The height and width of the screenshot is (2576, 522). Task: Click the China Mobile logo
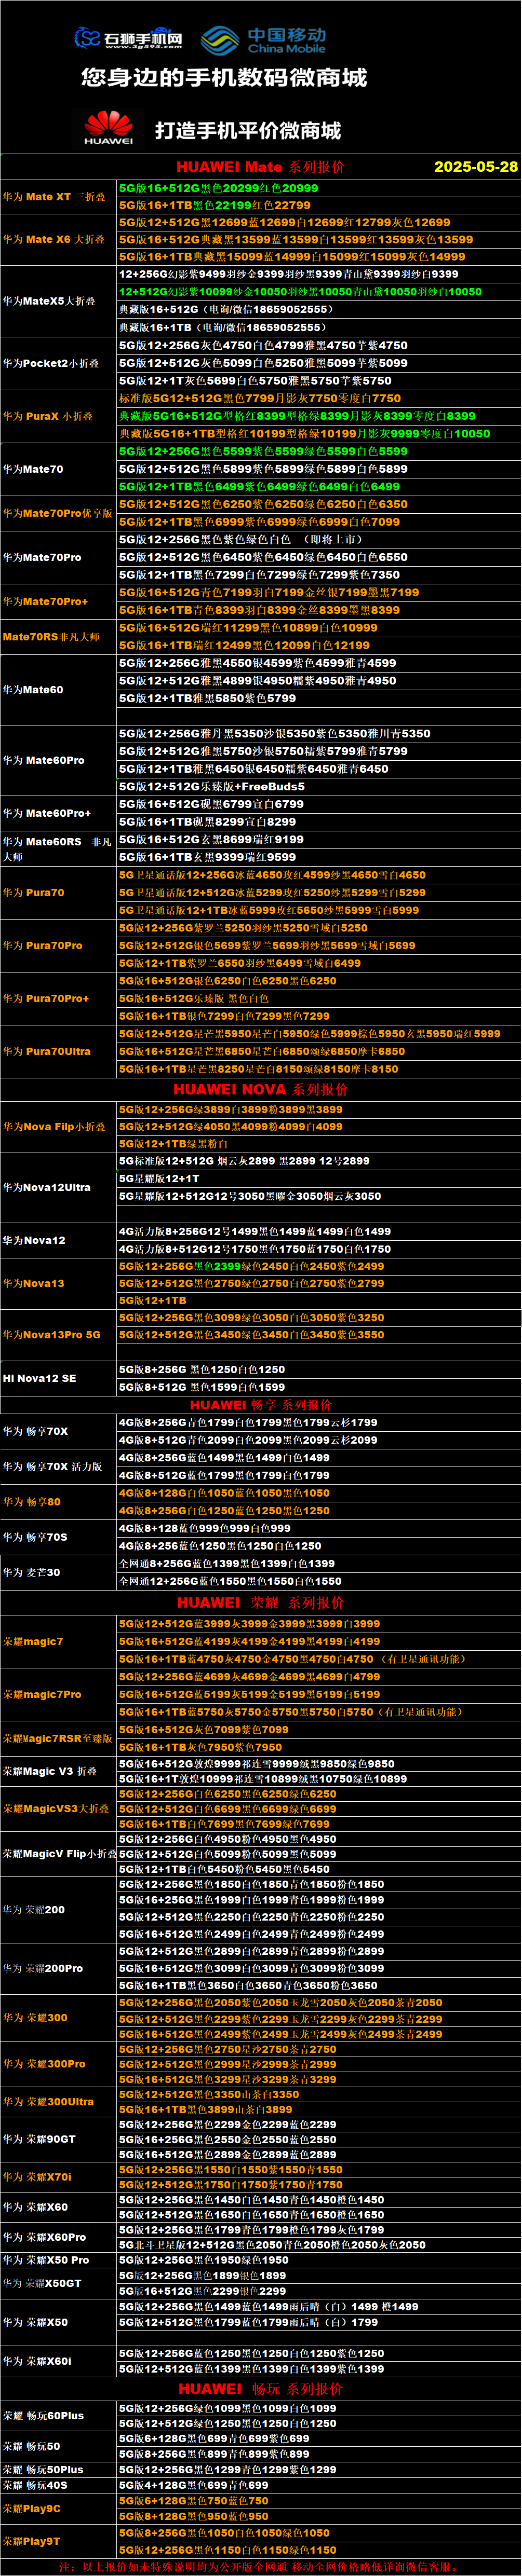pos(263,40)
